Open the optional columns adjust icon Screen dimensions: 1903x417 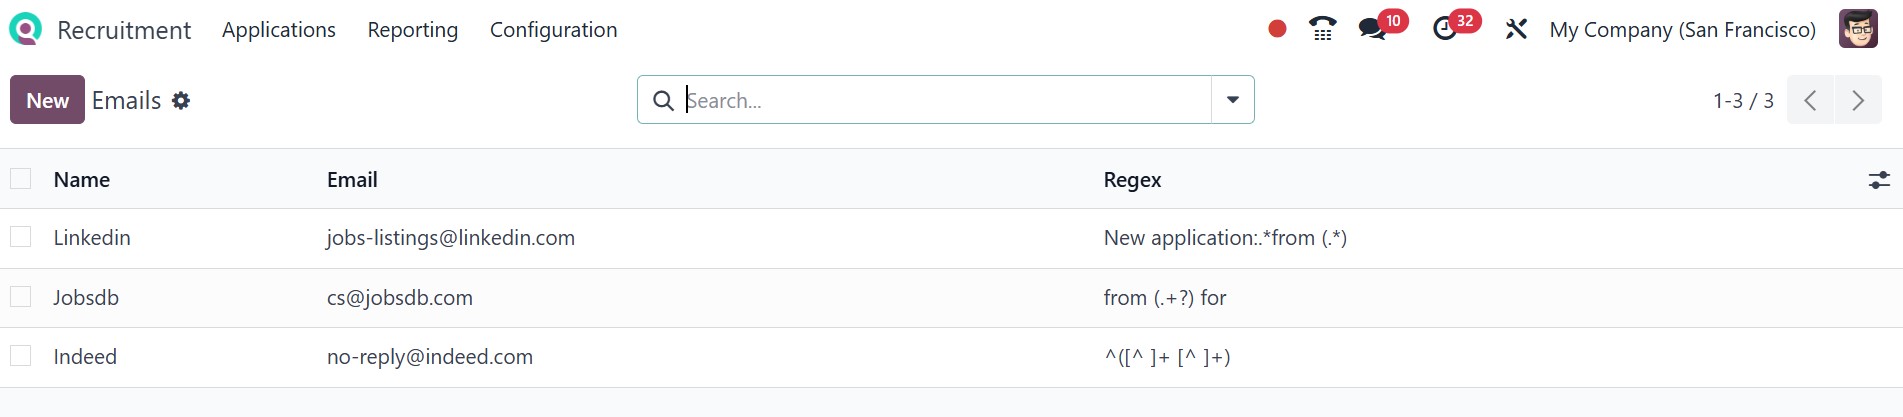[x=1879, y=180]
